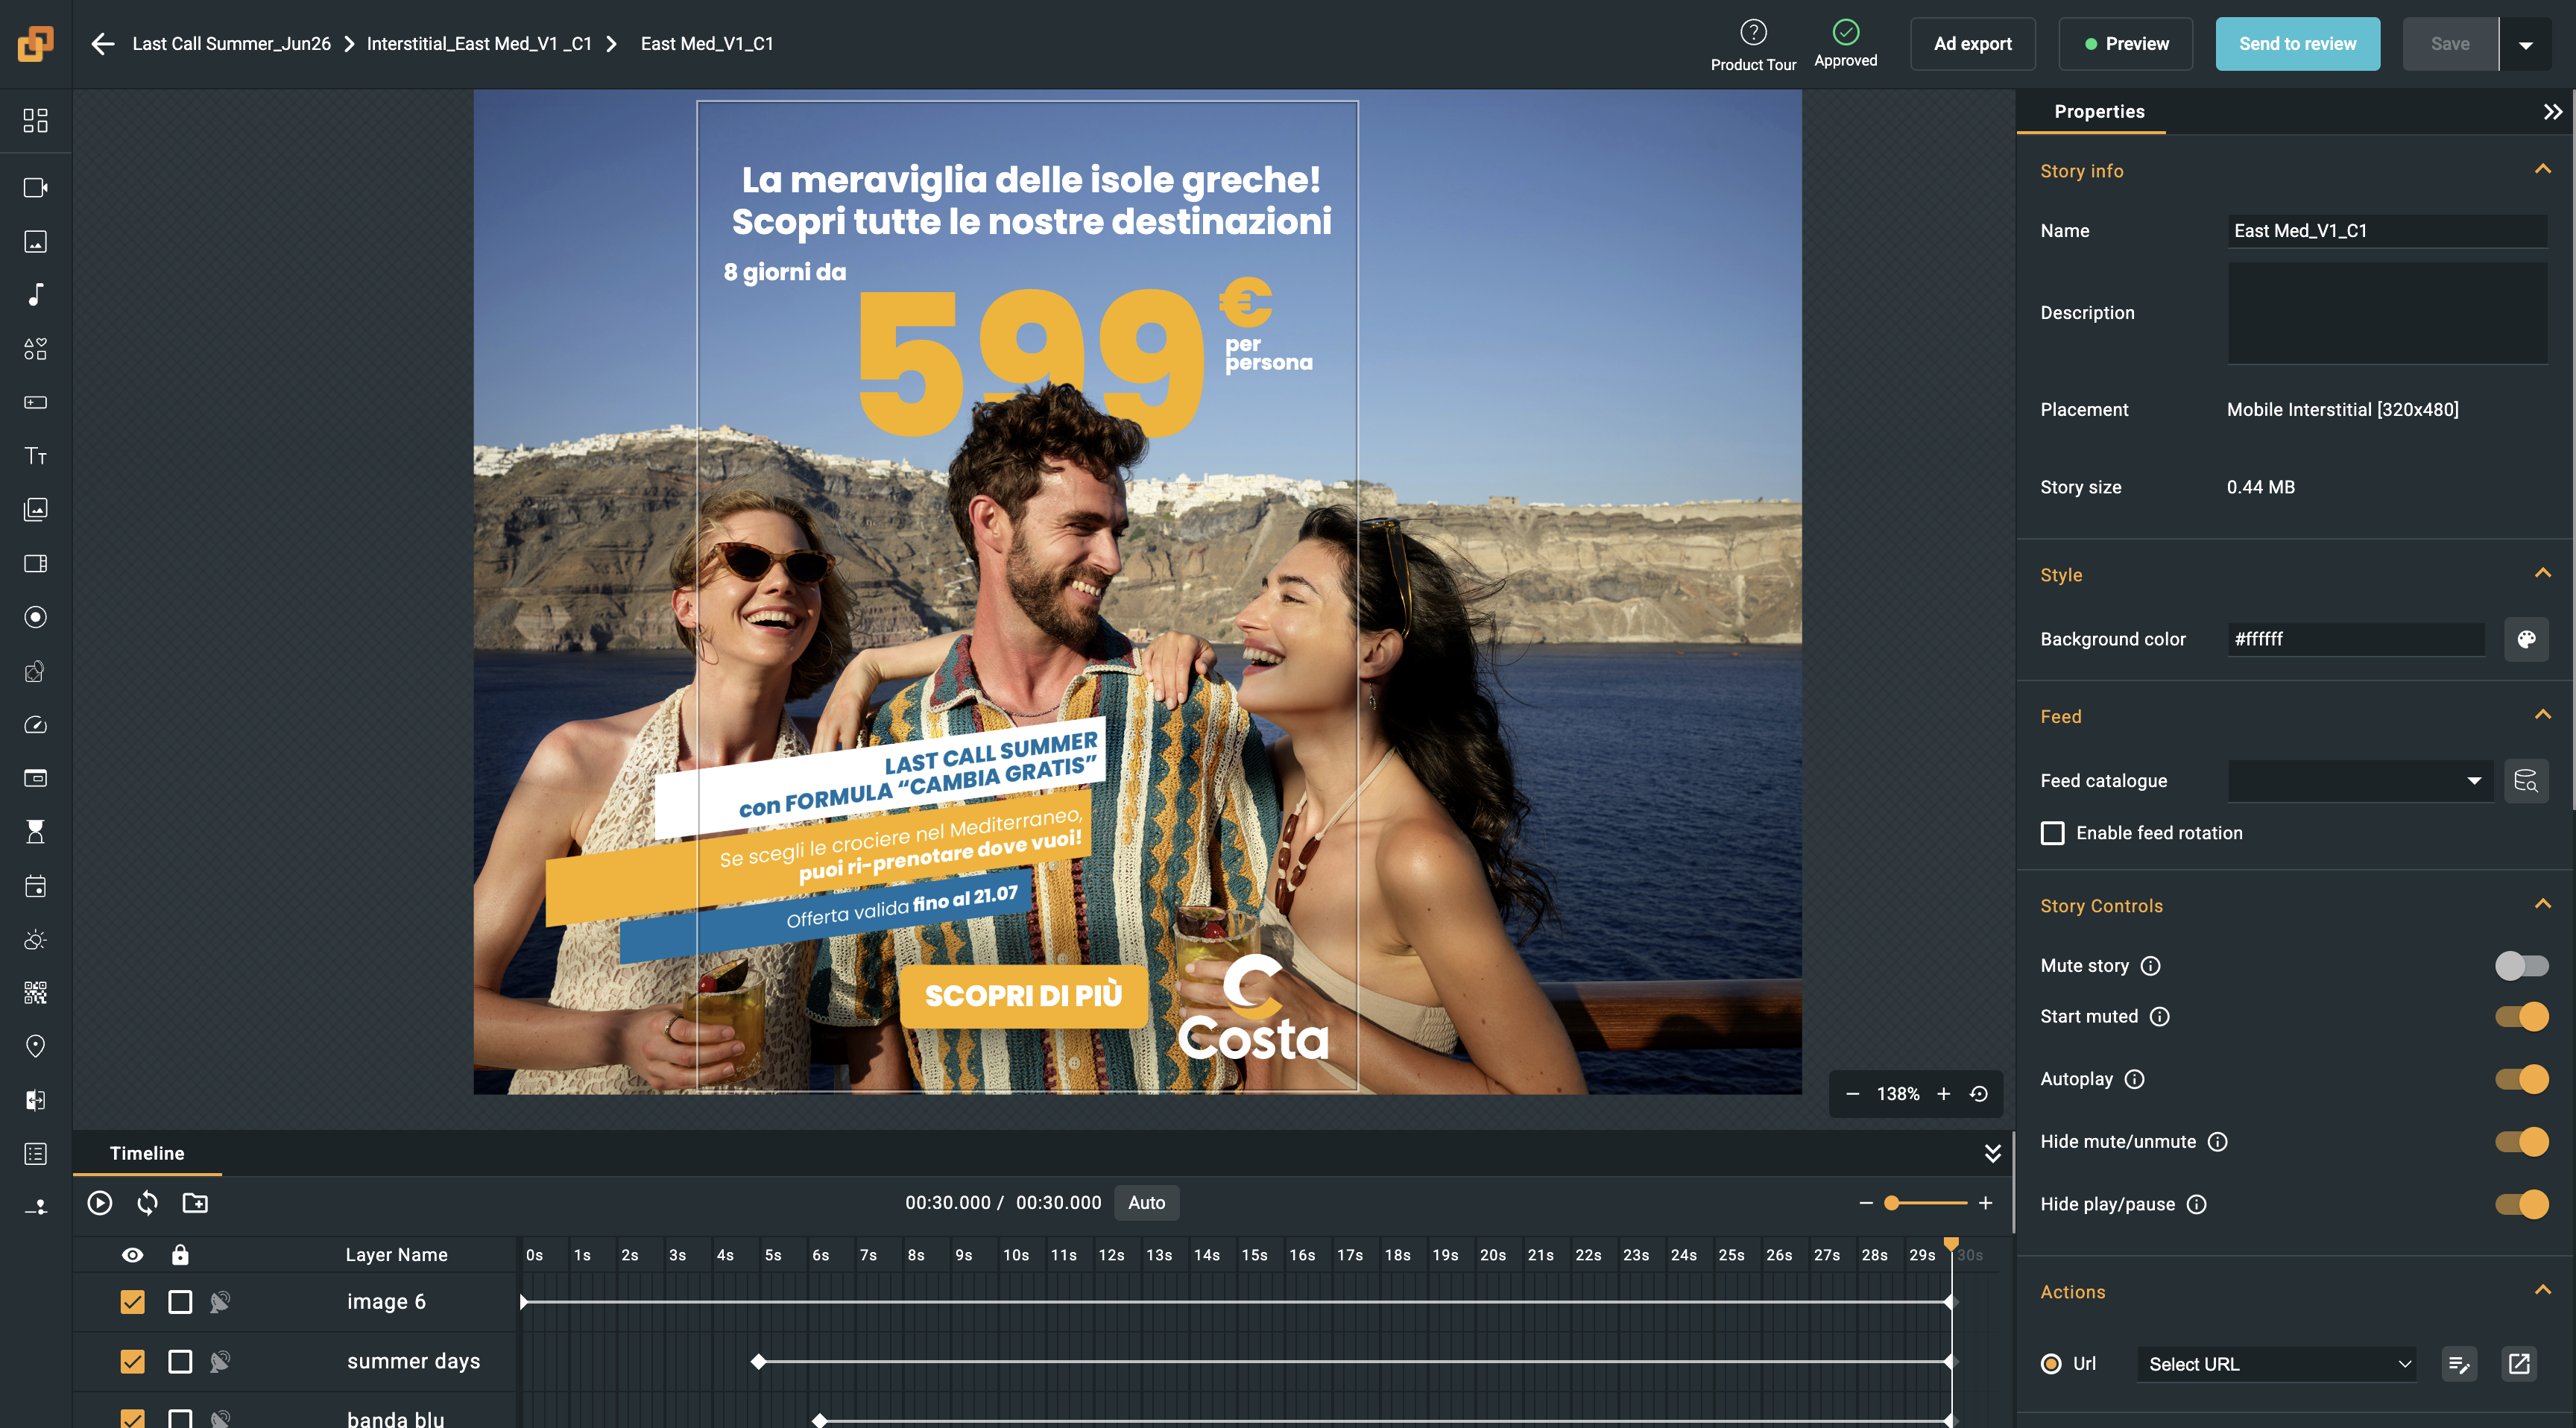Open the Product Tour help icon
The image size is (2576, 1428).
1753,33
